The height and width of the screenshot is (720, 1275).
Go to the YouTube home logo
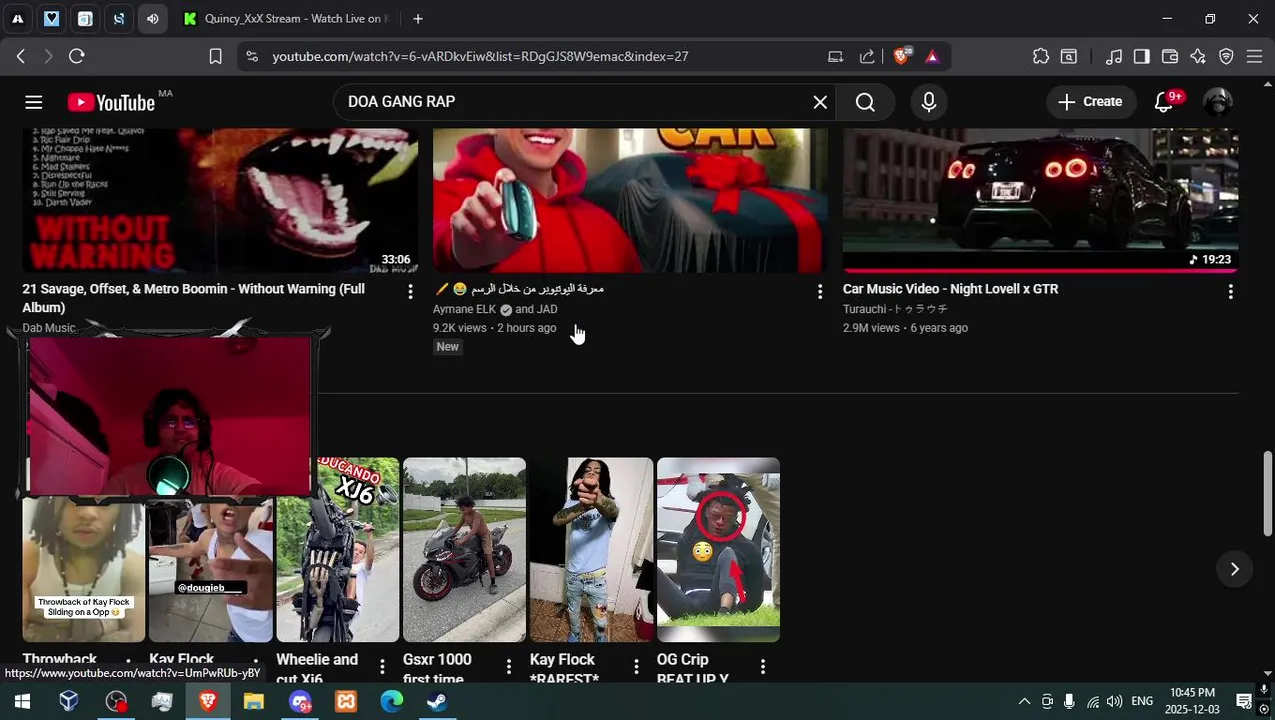(111, 102)
